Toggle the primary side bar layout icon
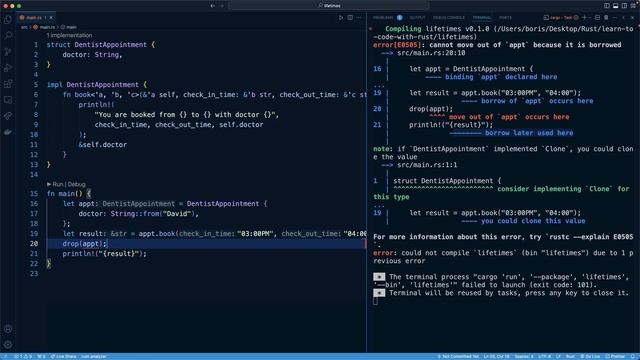640x360 pixels. pos(607,6)
